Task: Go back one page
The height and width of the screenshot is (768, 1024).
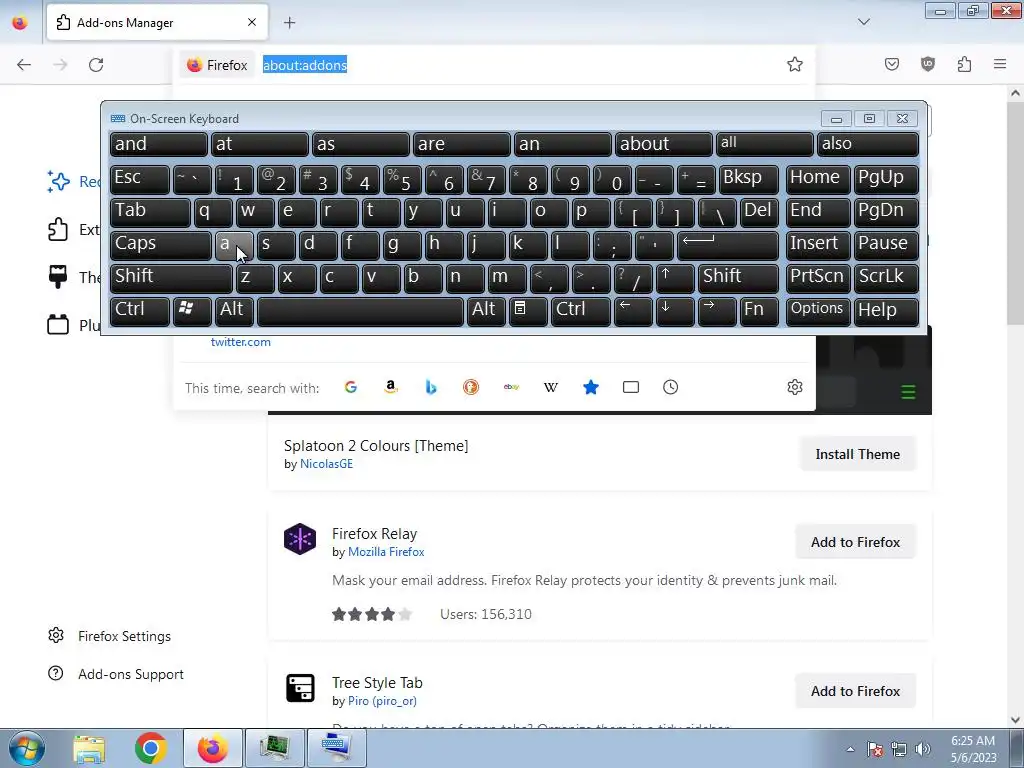Action: click(24, 65)
